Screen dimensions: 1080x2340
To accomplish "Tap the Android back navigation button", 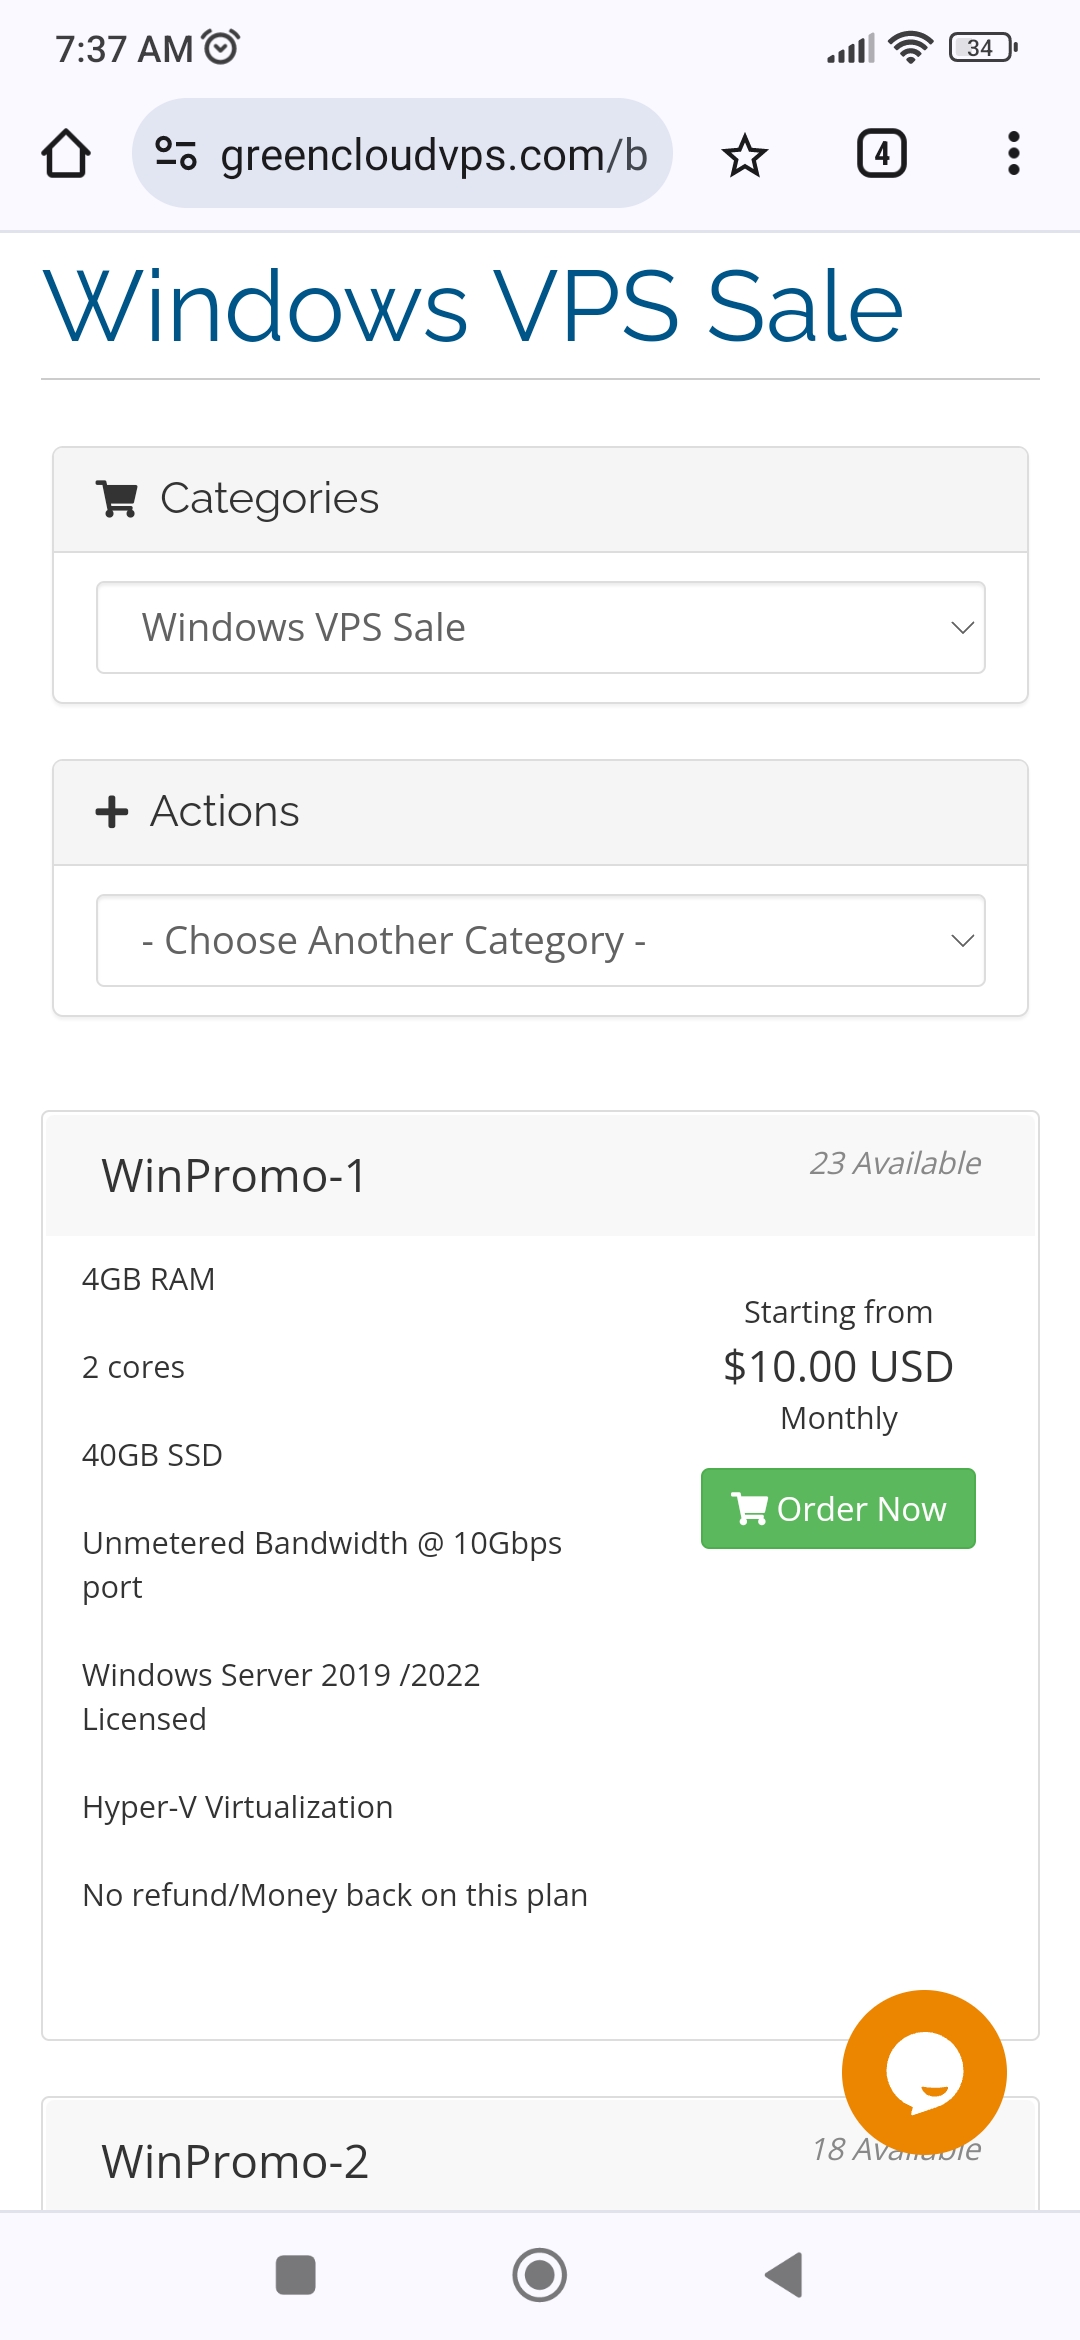I will point(784,2275).
